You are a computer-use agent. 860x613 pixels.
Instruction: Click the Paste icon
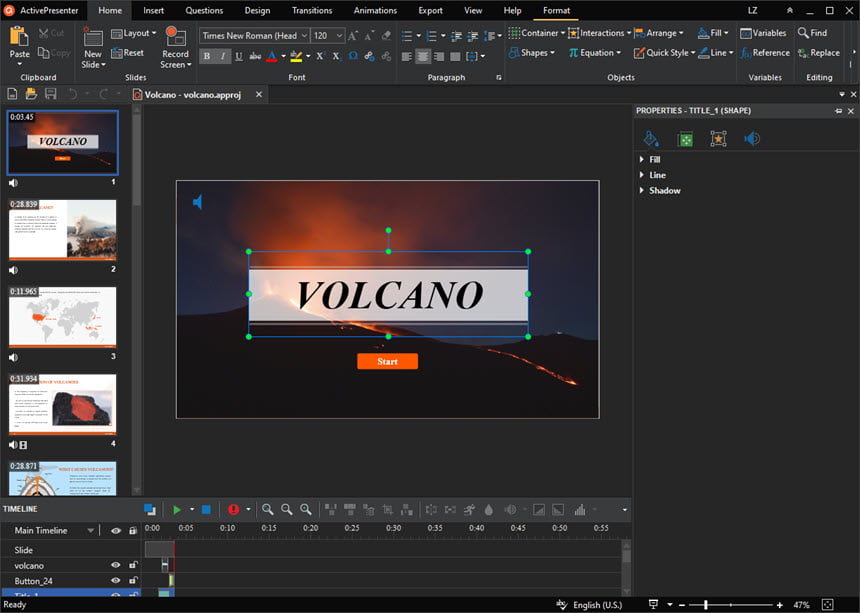click(x=19, y=36)
